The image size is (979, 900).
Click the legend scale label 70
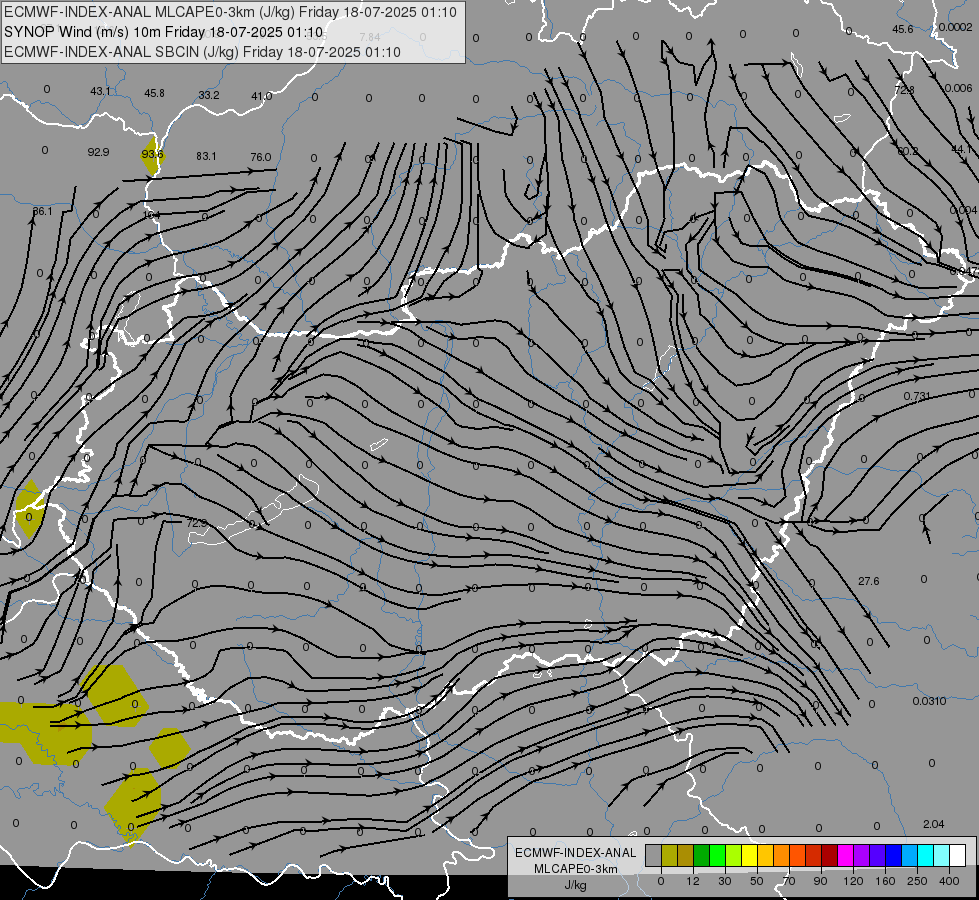click(x=789, y=881)
